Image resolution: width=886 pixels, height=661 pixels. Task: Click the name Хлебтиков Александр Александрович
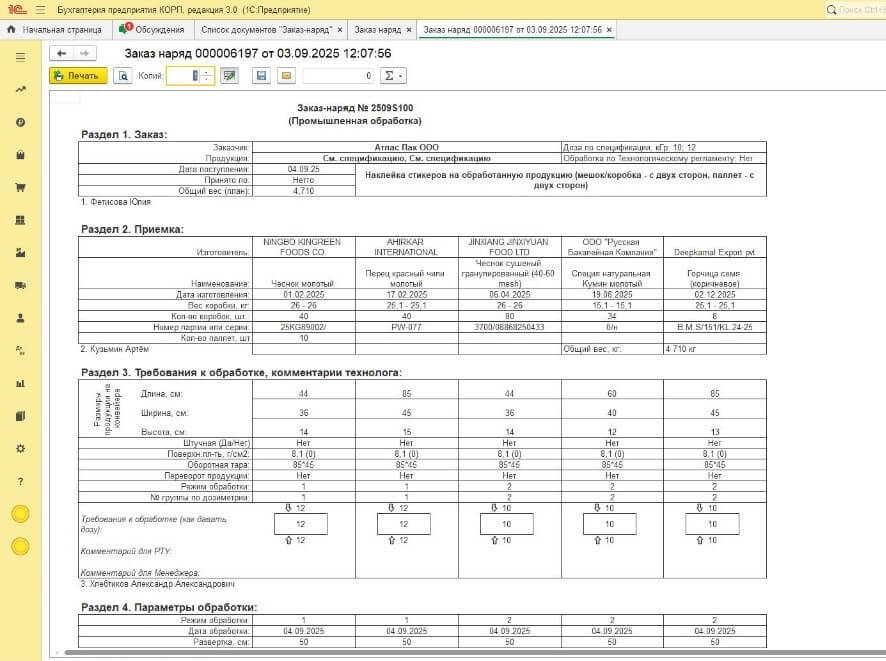162,584
